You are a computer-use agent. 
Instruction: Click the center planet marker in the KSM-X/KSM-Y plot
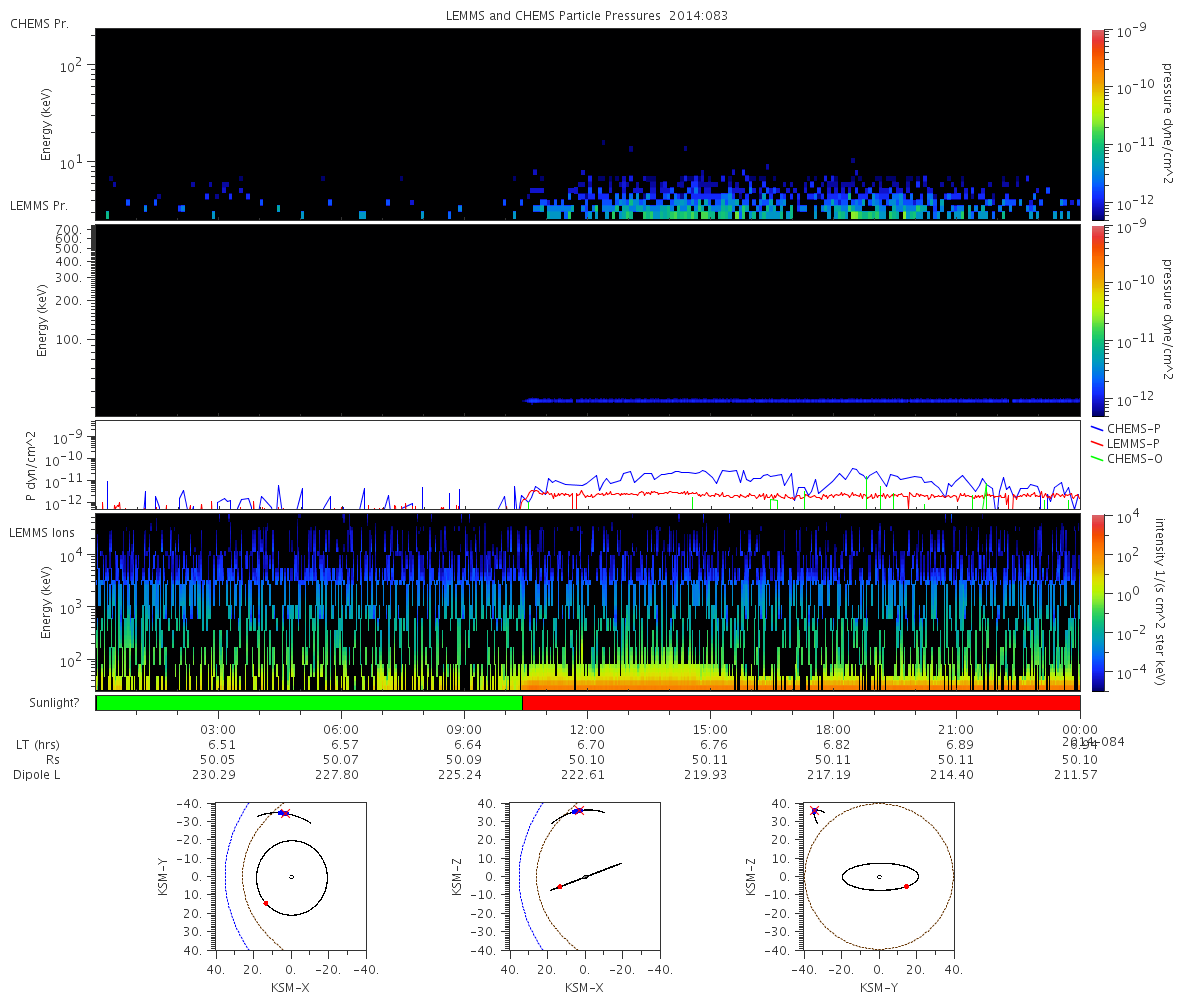click(291, 877)
